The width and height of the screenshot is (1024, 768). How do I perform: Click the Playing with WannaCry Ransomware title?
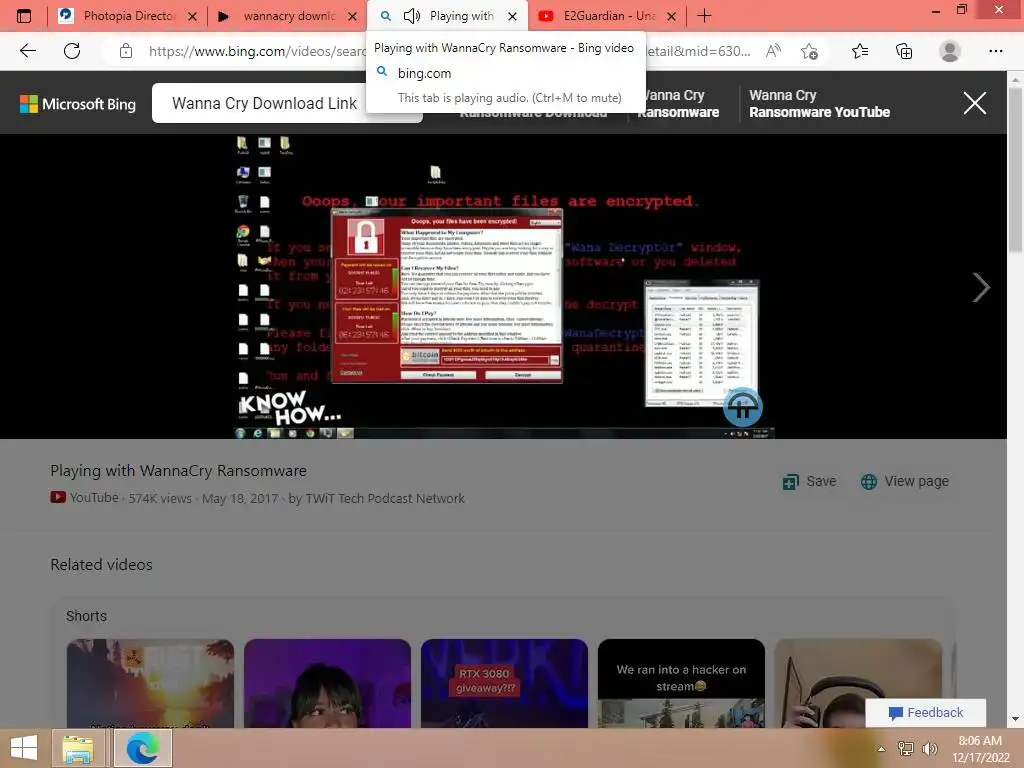[x=178, y=471]
